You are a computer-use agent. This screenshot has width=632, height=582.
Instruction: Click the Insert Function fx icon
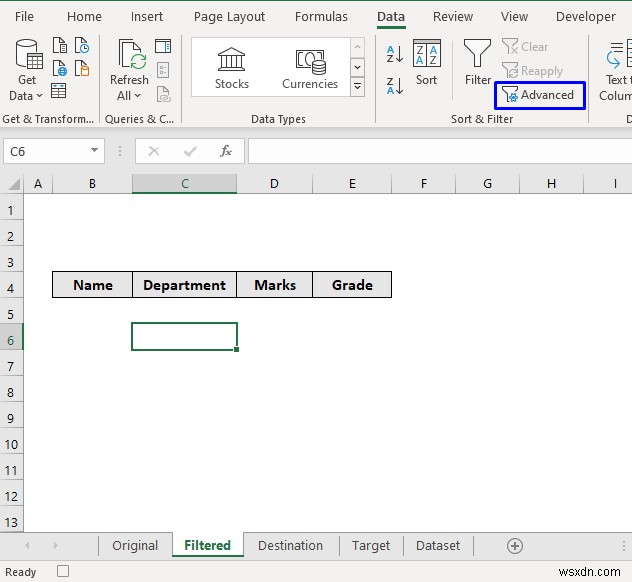226,151
